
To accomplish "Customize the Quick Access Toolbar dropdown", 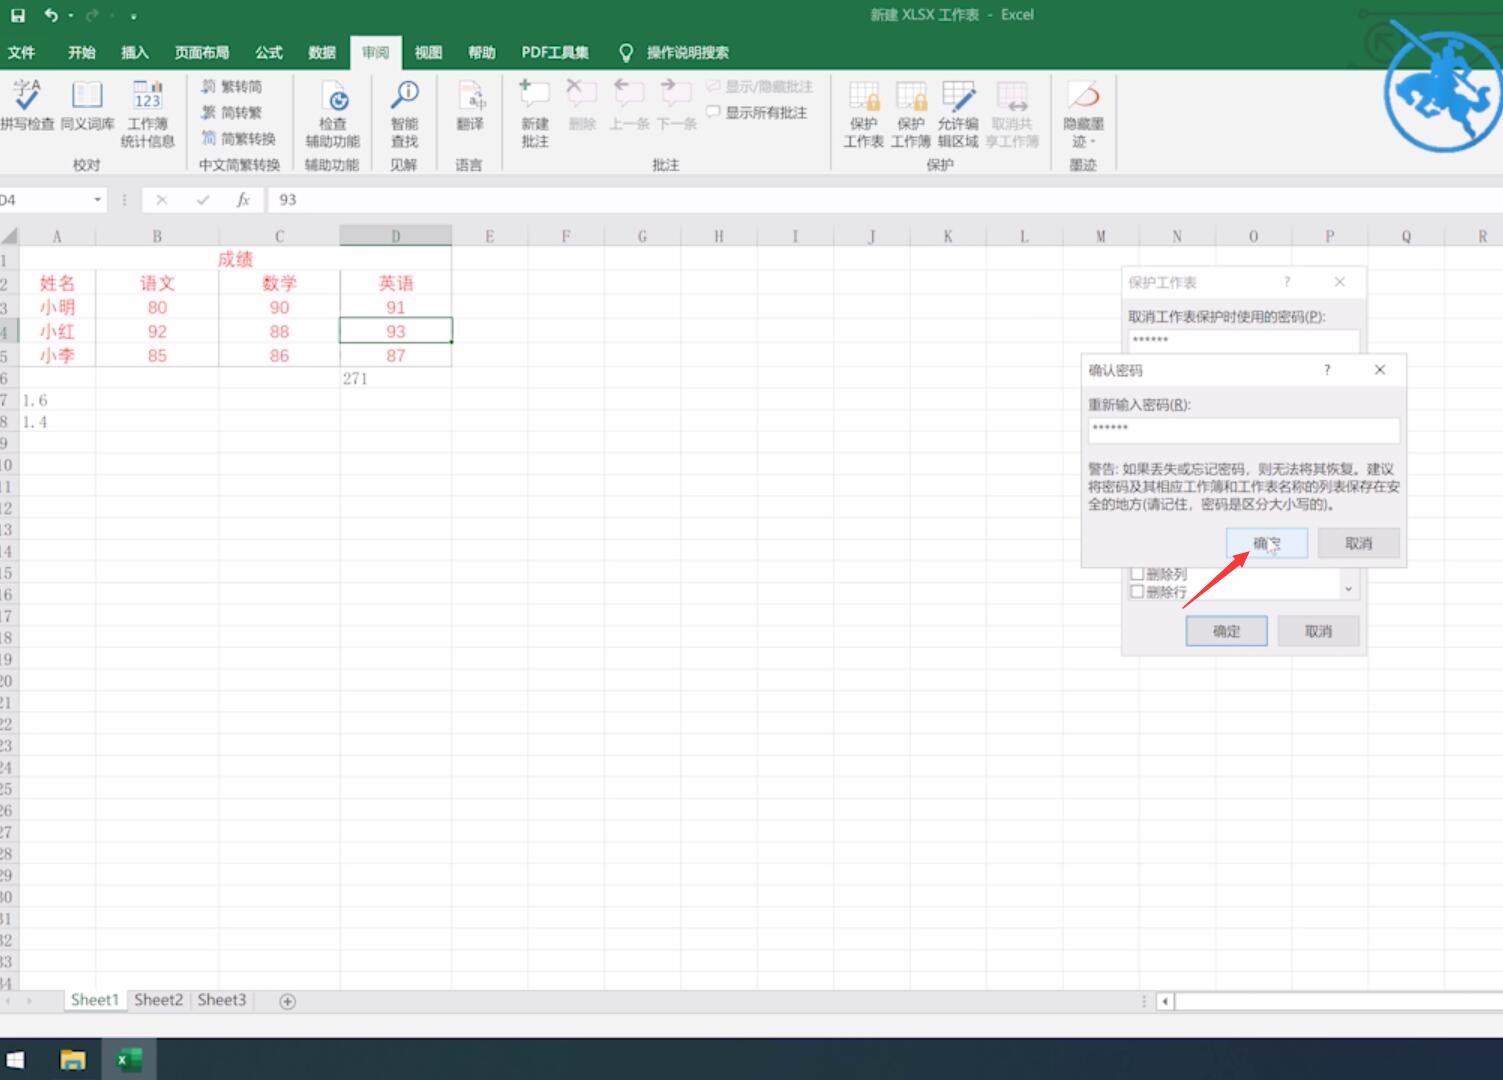I will pos(133,16).
